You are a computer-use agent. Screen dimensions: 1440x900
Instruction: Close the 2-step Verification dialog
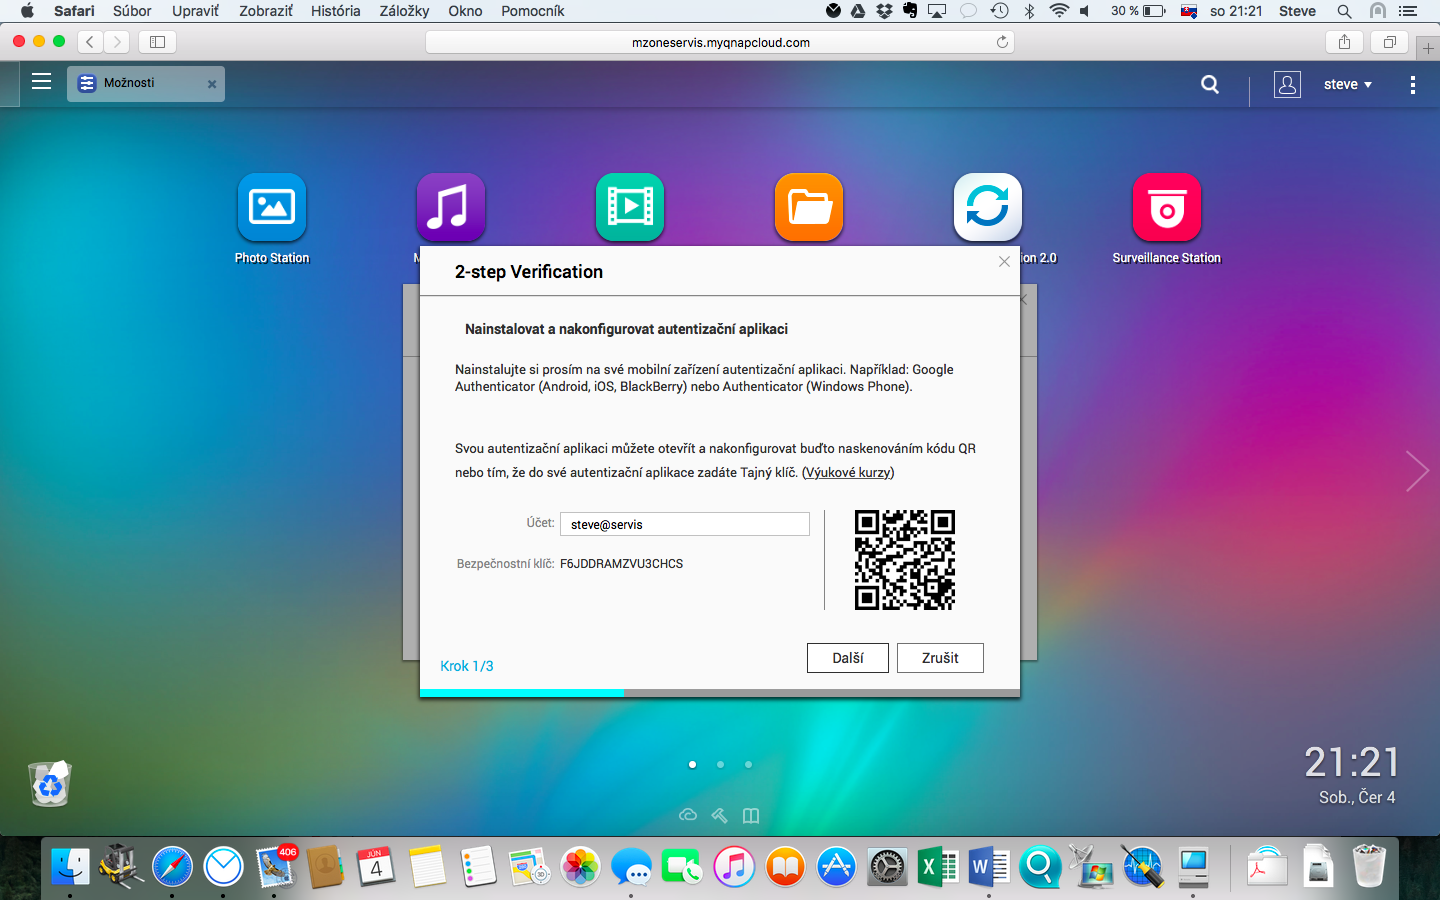pyautogui.click(x=1004, y=262)
